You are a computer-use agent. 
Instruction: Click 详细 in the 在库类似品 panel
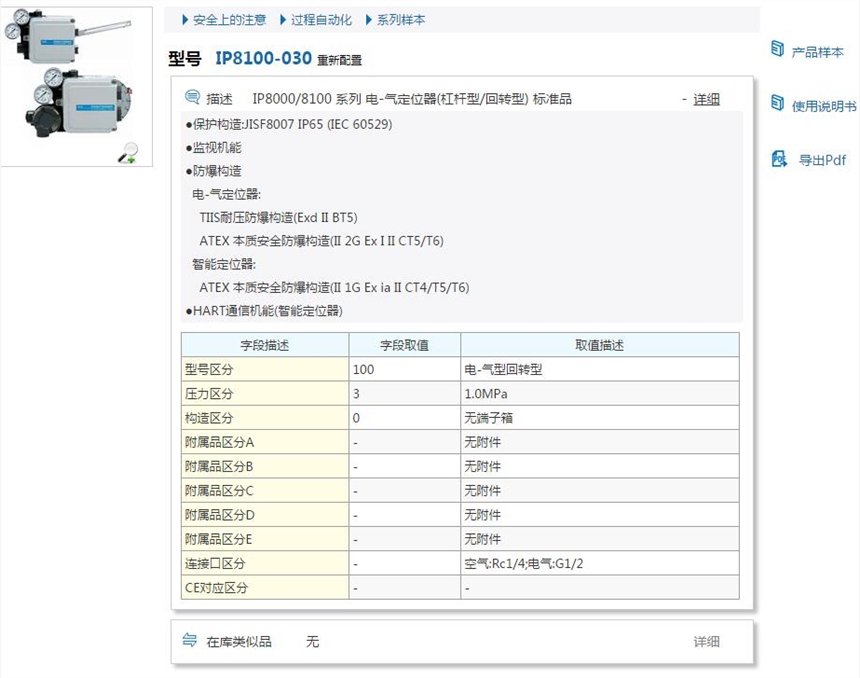tap(706, 641)
